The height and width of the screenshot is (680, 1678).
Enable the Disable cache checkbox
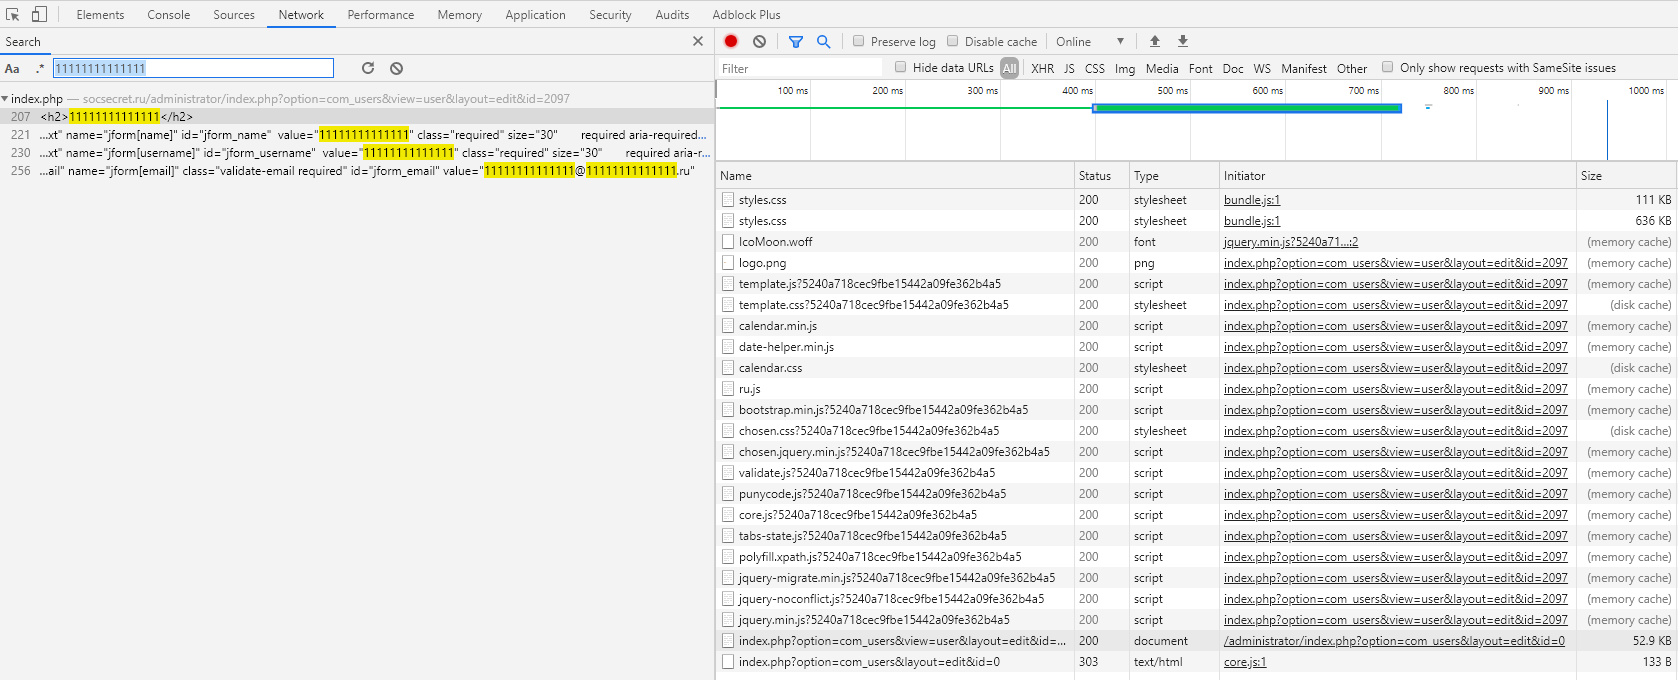[953, 41]
